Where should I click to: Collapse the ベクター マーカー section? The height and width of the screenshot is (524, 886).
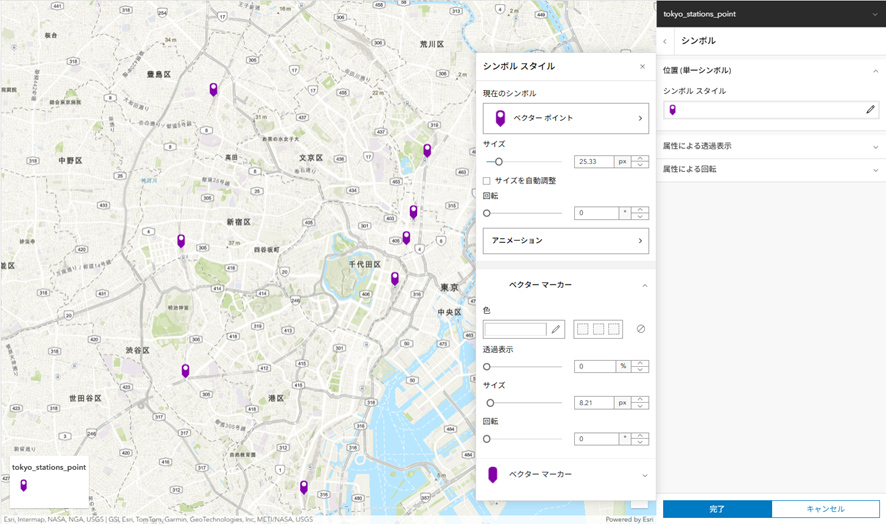tap(644, 285)
